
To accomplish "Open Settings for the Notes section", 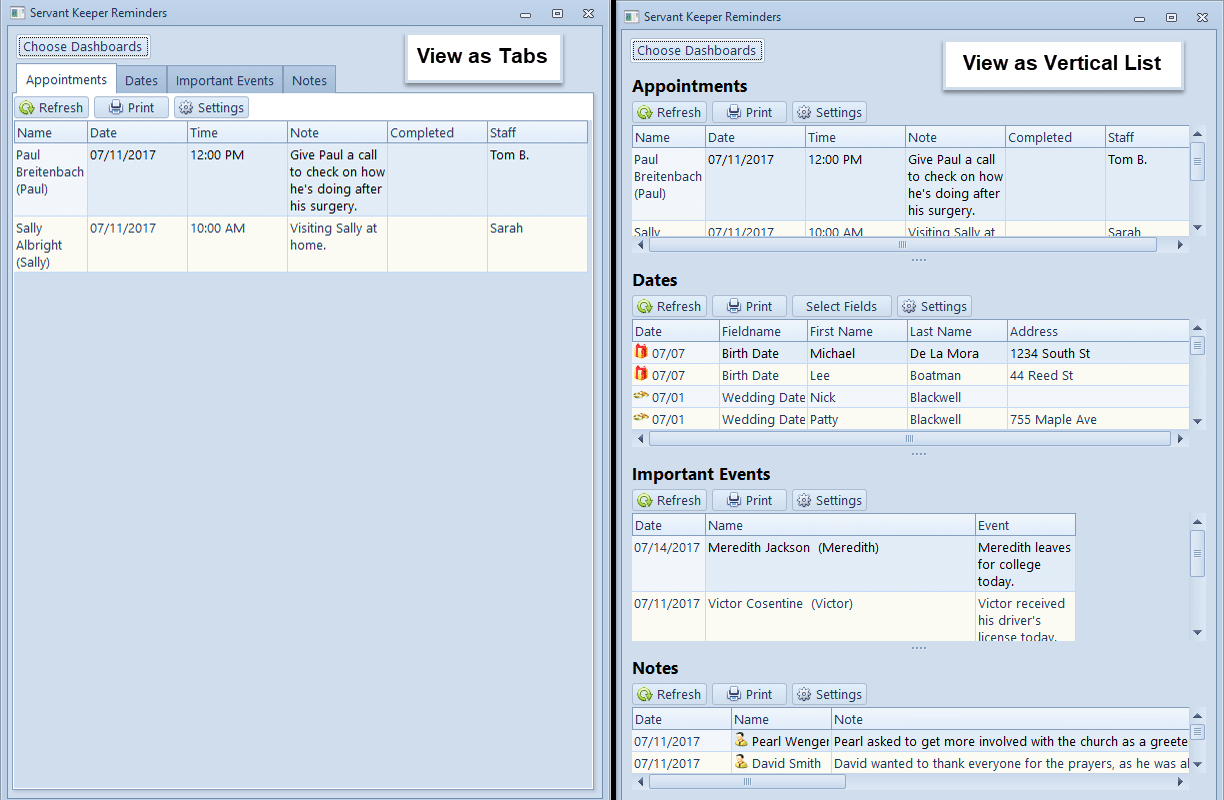I will click(829, 694).
